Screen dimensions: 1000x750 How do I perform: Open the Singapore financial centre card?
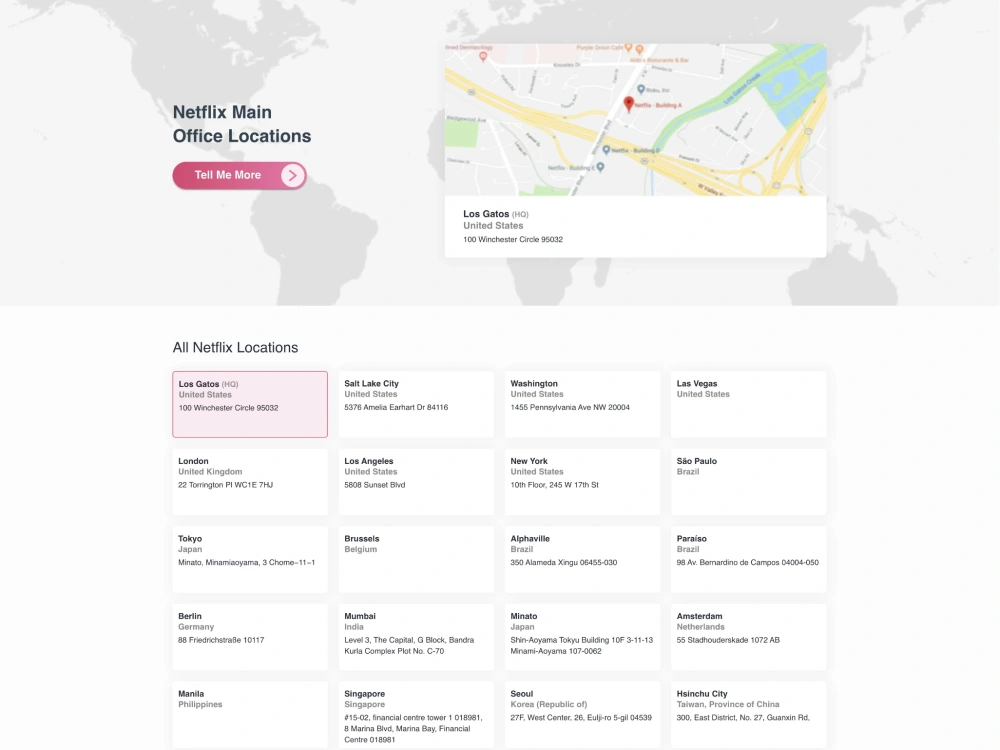416,715
